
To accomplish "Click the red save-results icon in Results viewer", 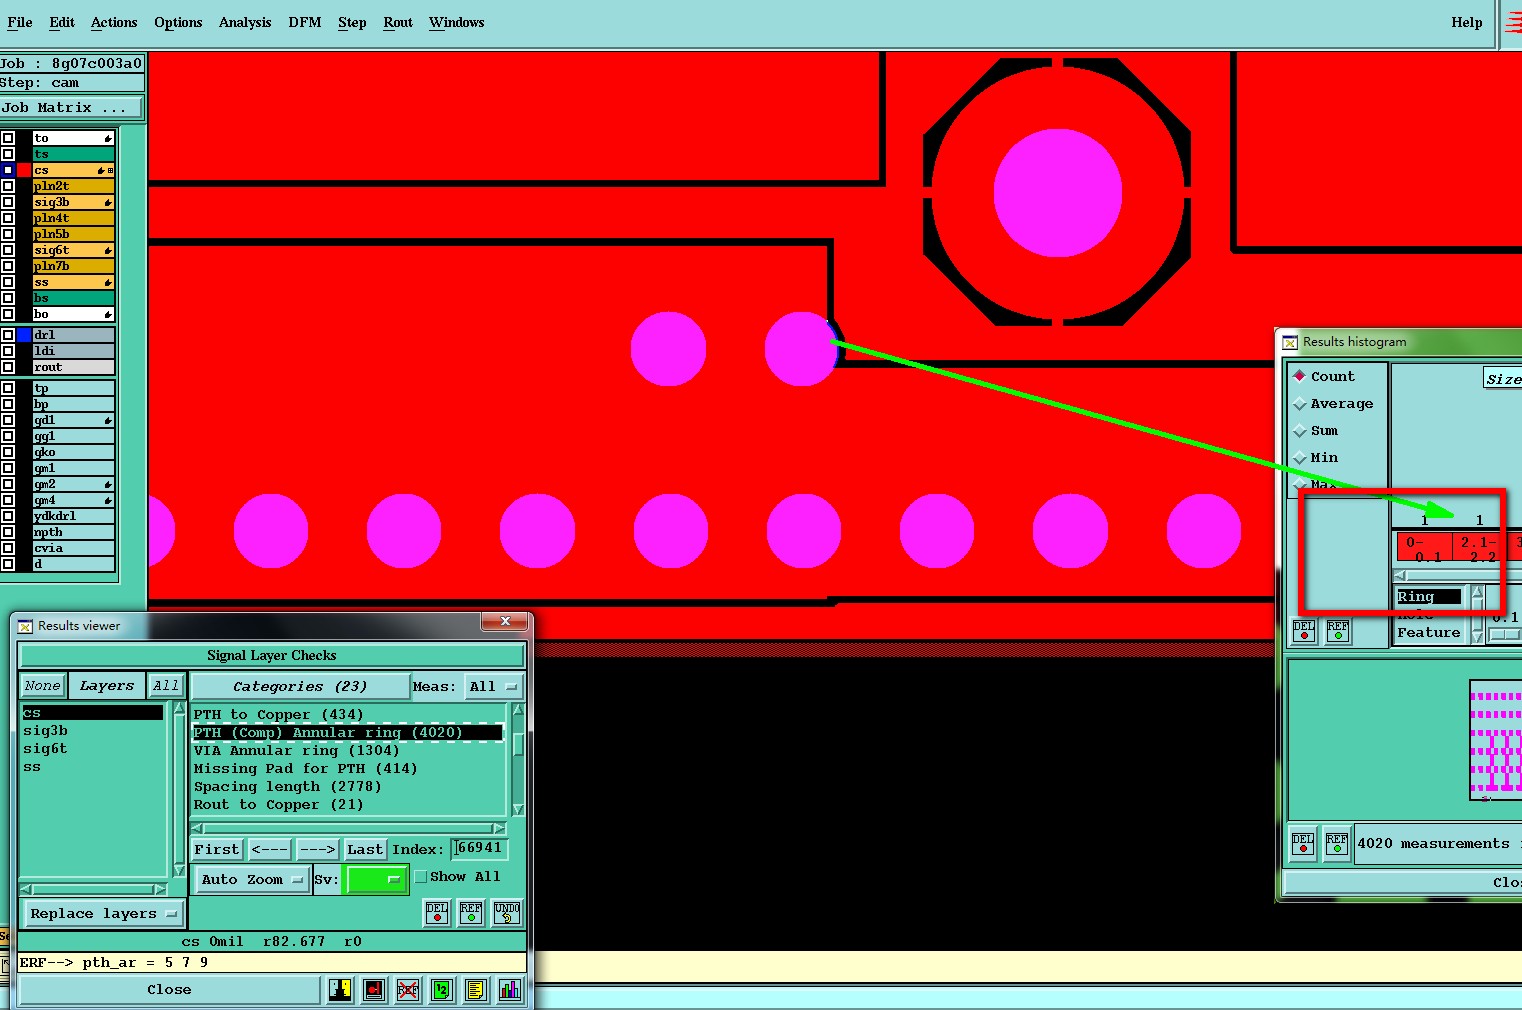I will tap(374, 990).
